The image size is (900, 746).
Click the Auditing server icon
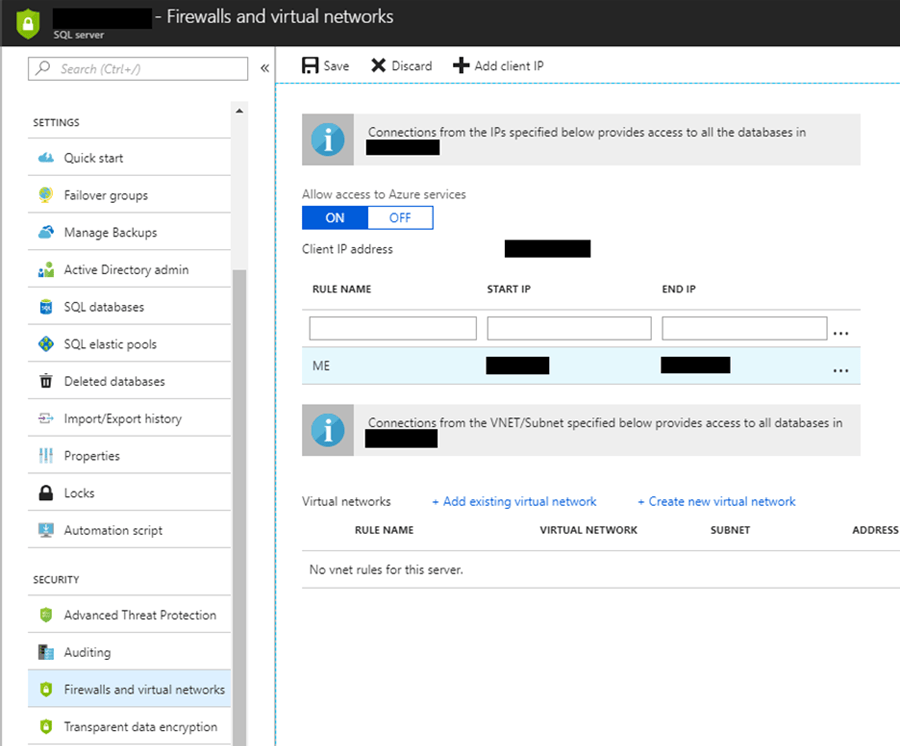click(46, 652)
